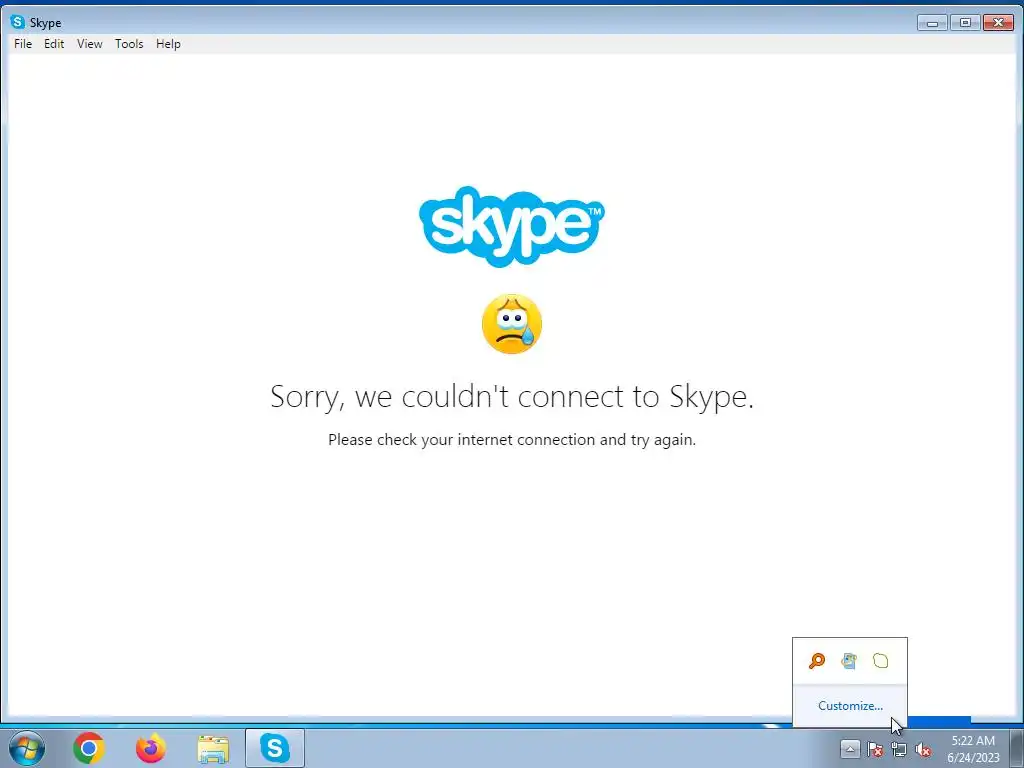Click the Windows Start button
Viewport: 1024px width, 768px height.
(26, 748)
